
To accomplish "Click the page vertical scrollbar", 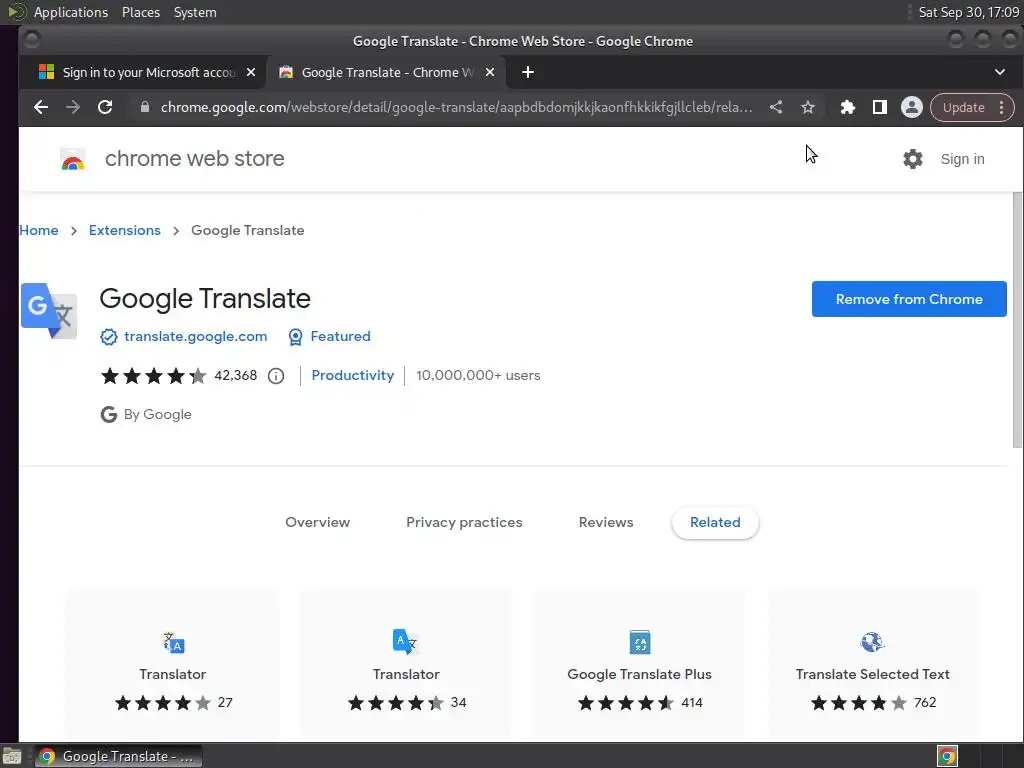I will tap(1017, 320).
